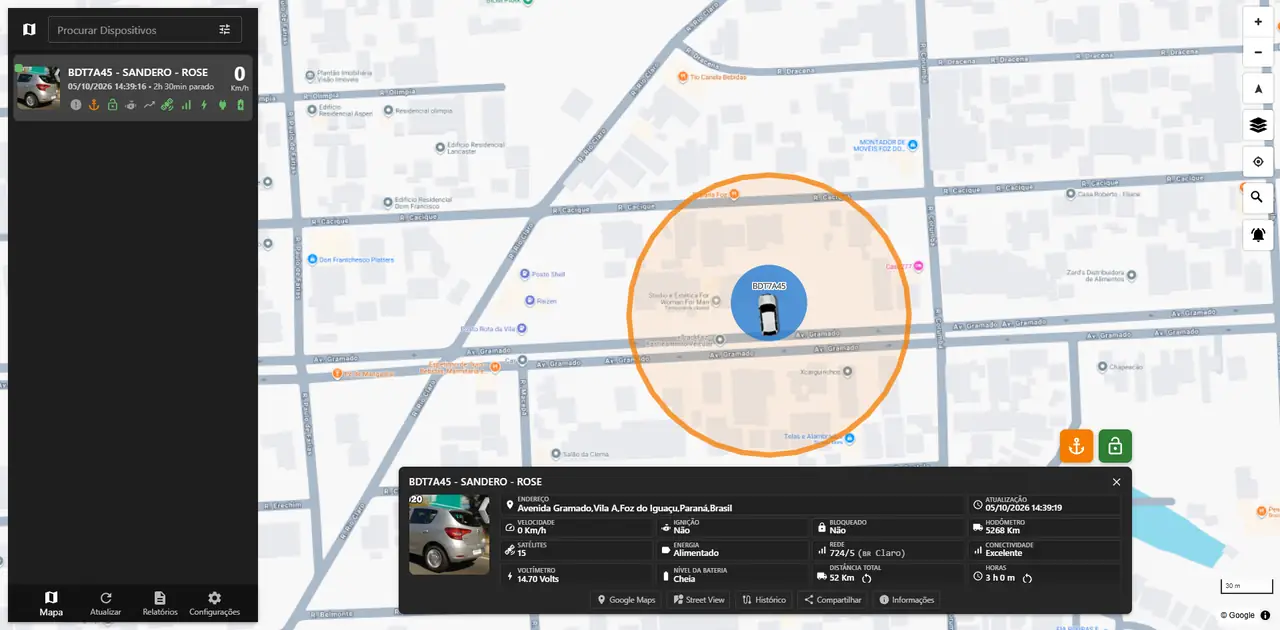Click the lightning bolt icon in the device card
Image resolution: width=1280 pixels, height=630 pixels.
[x=204, y=104]
